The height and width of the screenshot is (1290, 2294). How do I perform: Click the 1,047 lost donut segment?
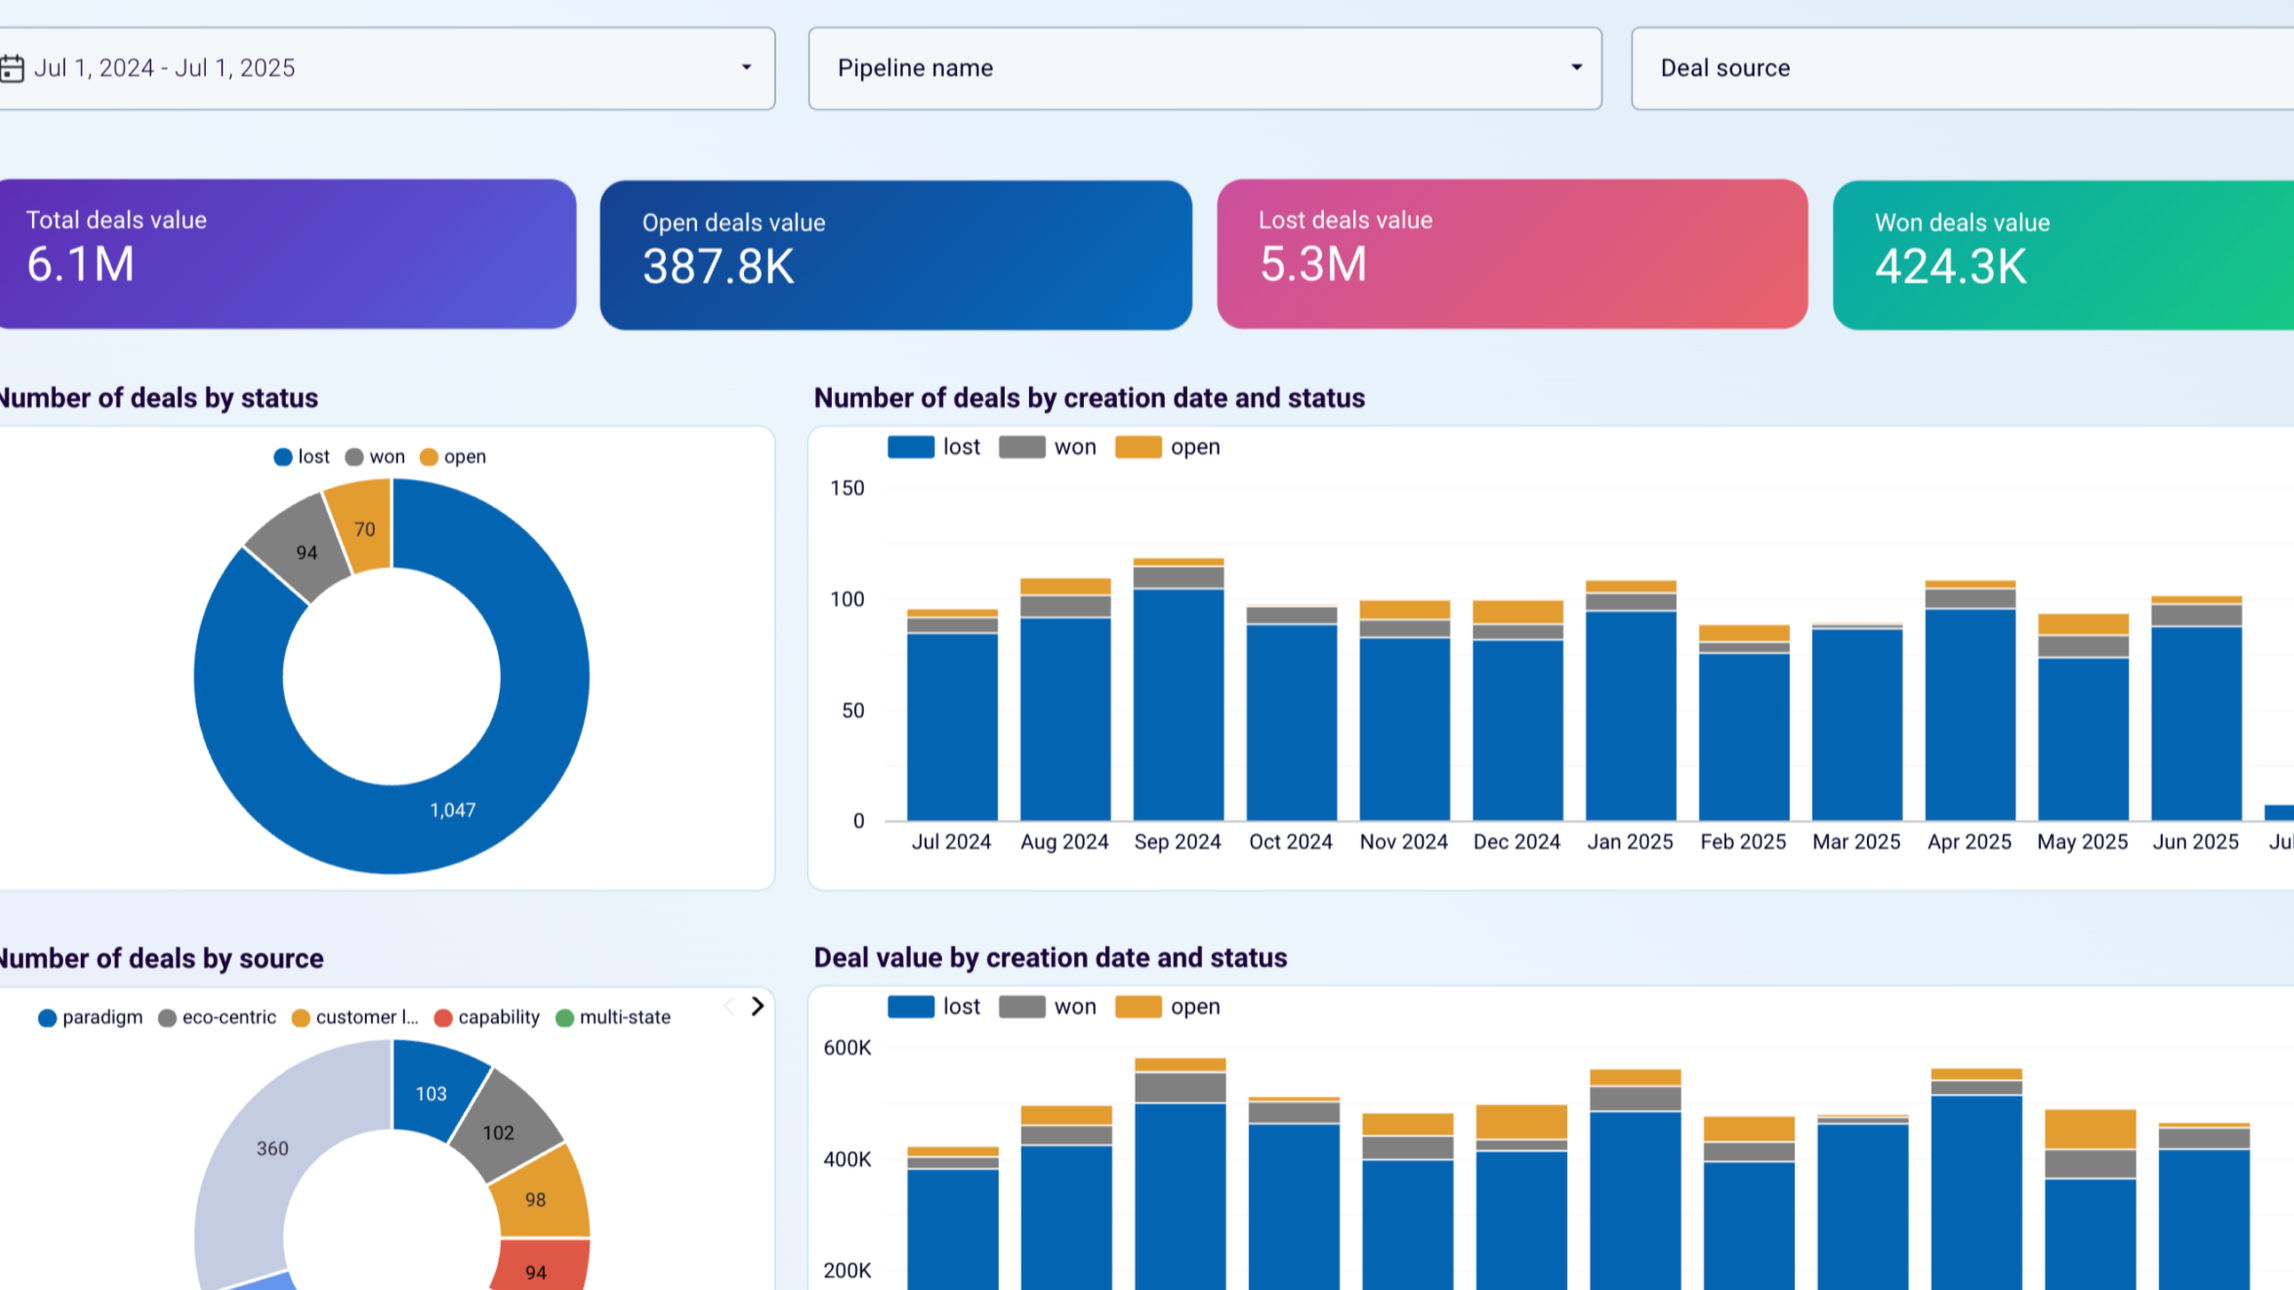pyautogui.click(x=453, y=810)
